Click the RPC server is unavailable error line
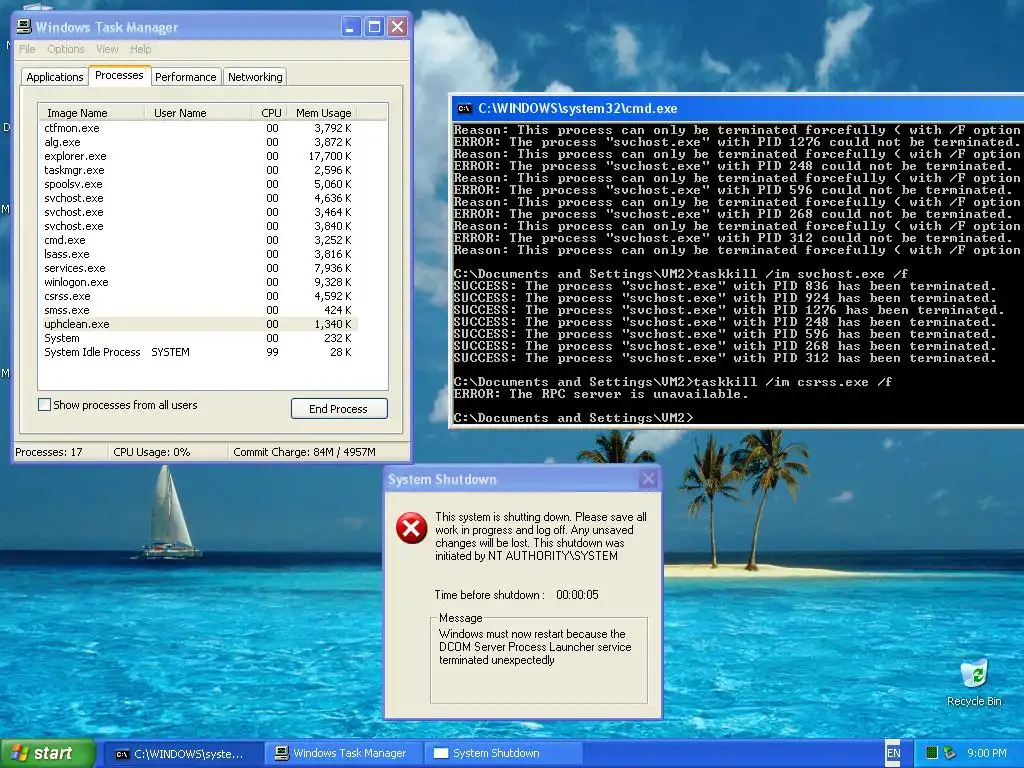1024x768 pixels. point(601,394)
